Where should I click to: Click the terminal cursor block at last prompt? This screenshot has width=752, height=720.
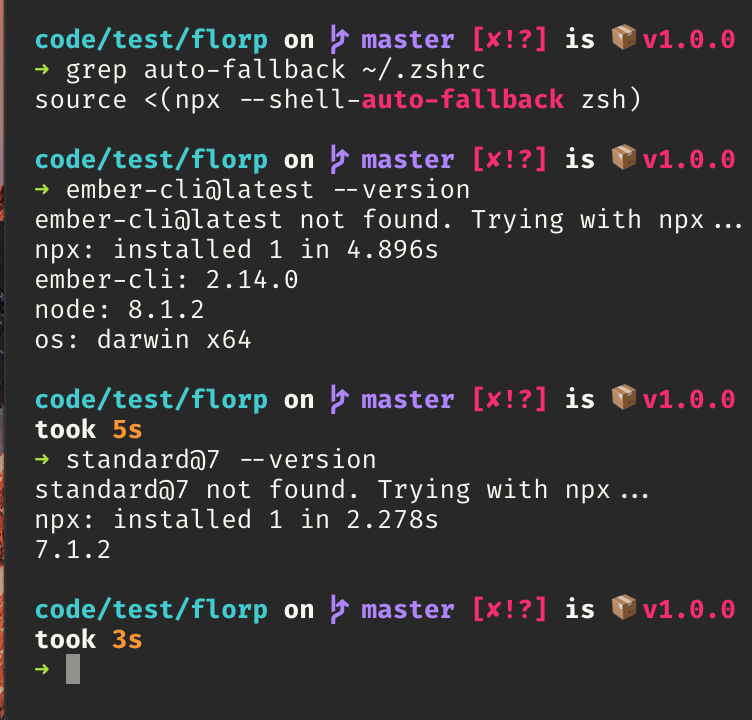pos(73,669)
